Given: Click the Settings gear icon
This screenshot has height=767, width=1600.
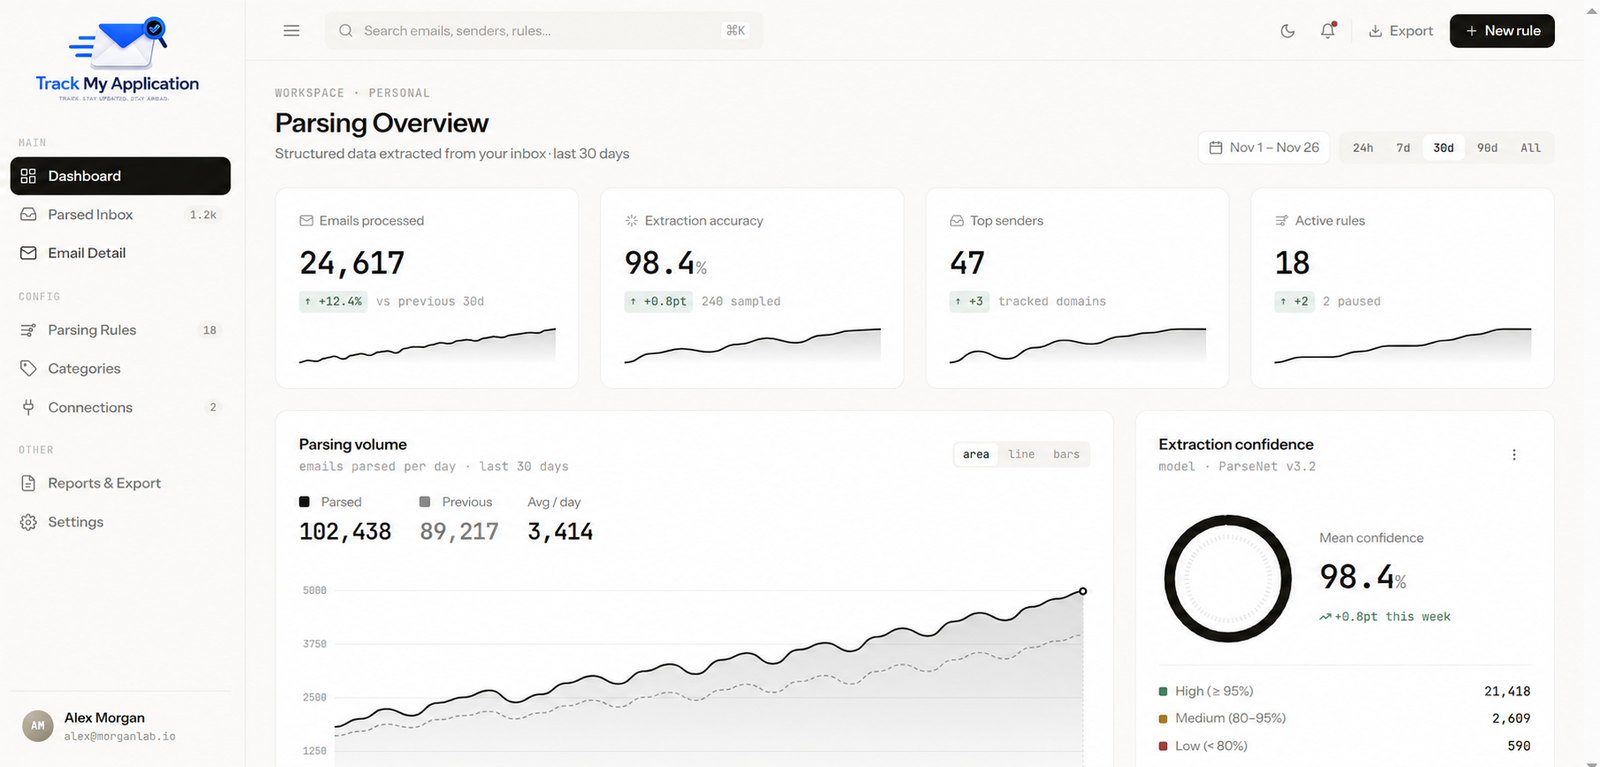Looking at the screenshot, I should click(x=28, y=522).
